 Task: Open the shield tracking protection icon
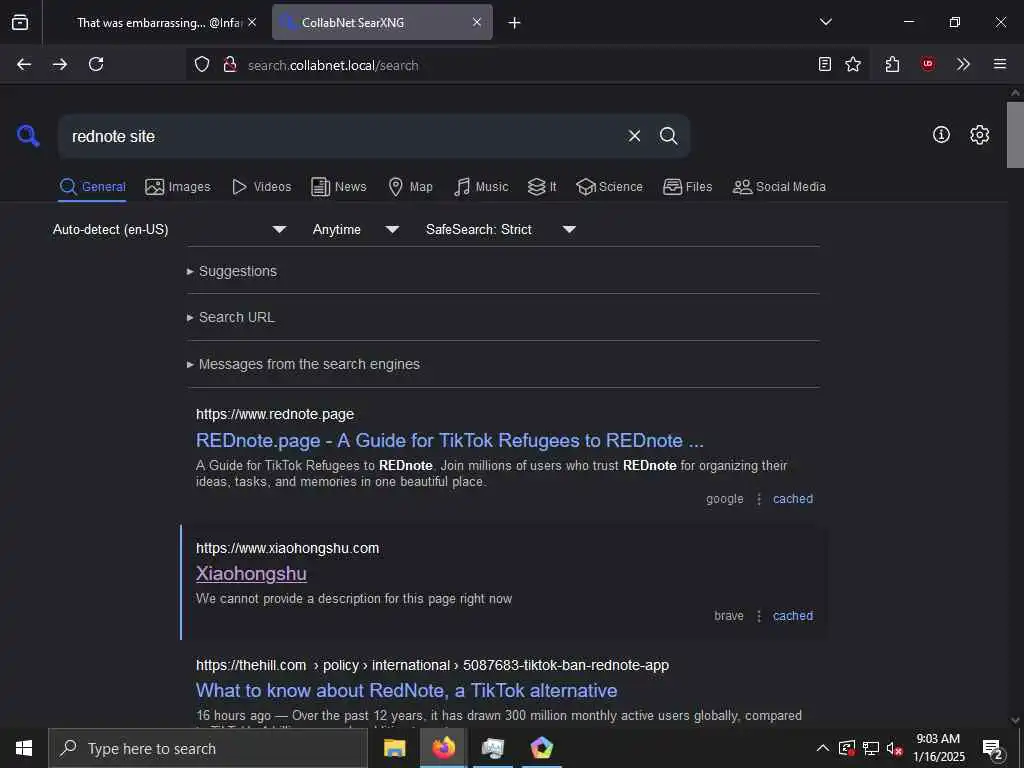click(x=202, y=64)
